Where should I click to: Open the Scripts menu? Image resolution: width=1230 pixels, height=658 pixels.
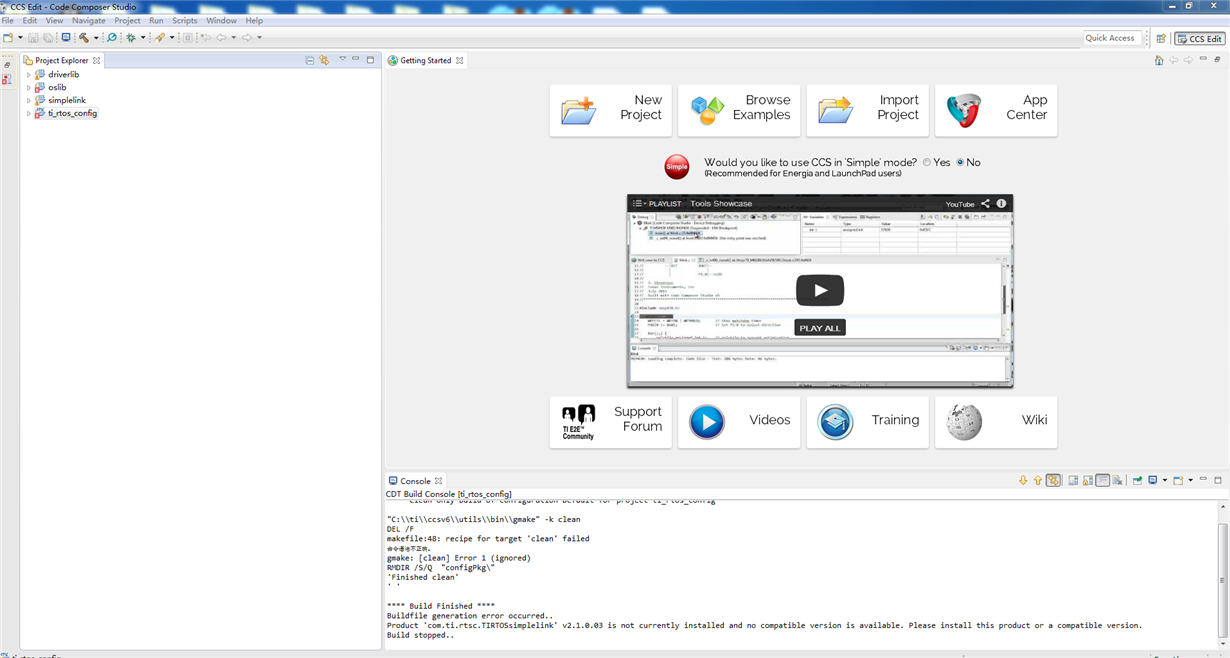coord(185,20)
